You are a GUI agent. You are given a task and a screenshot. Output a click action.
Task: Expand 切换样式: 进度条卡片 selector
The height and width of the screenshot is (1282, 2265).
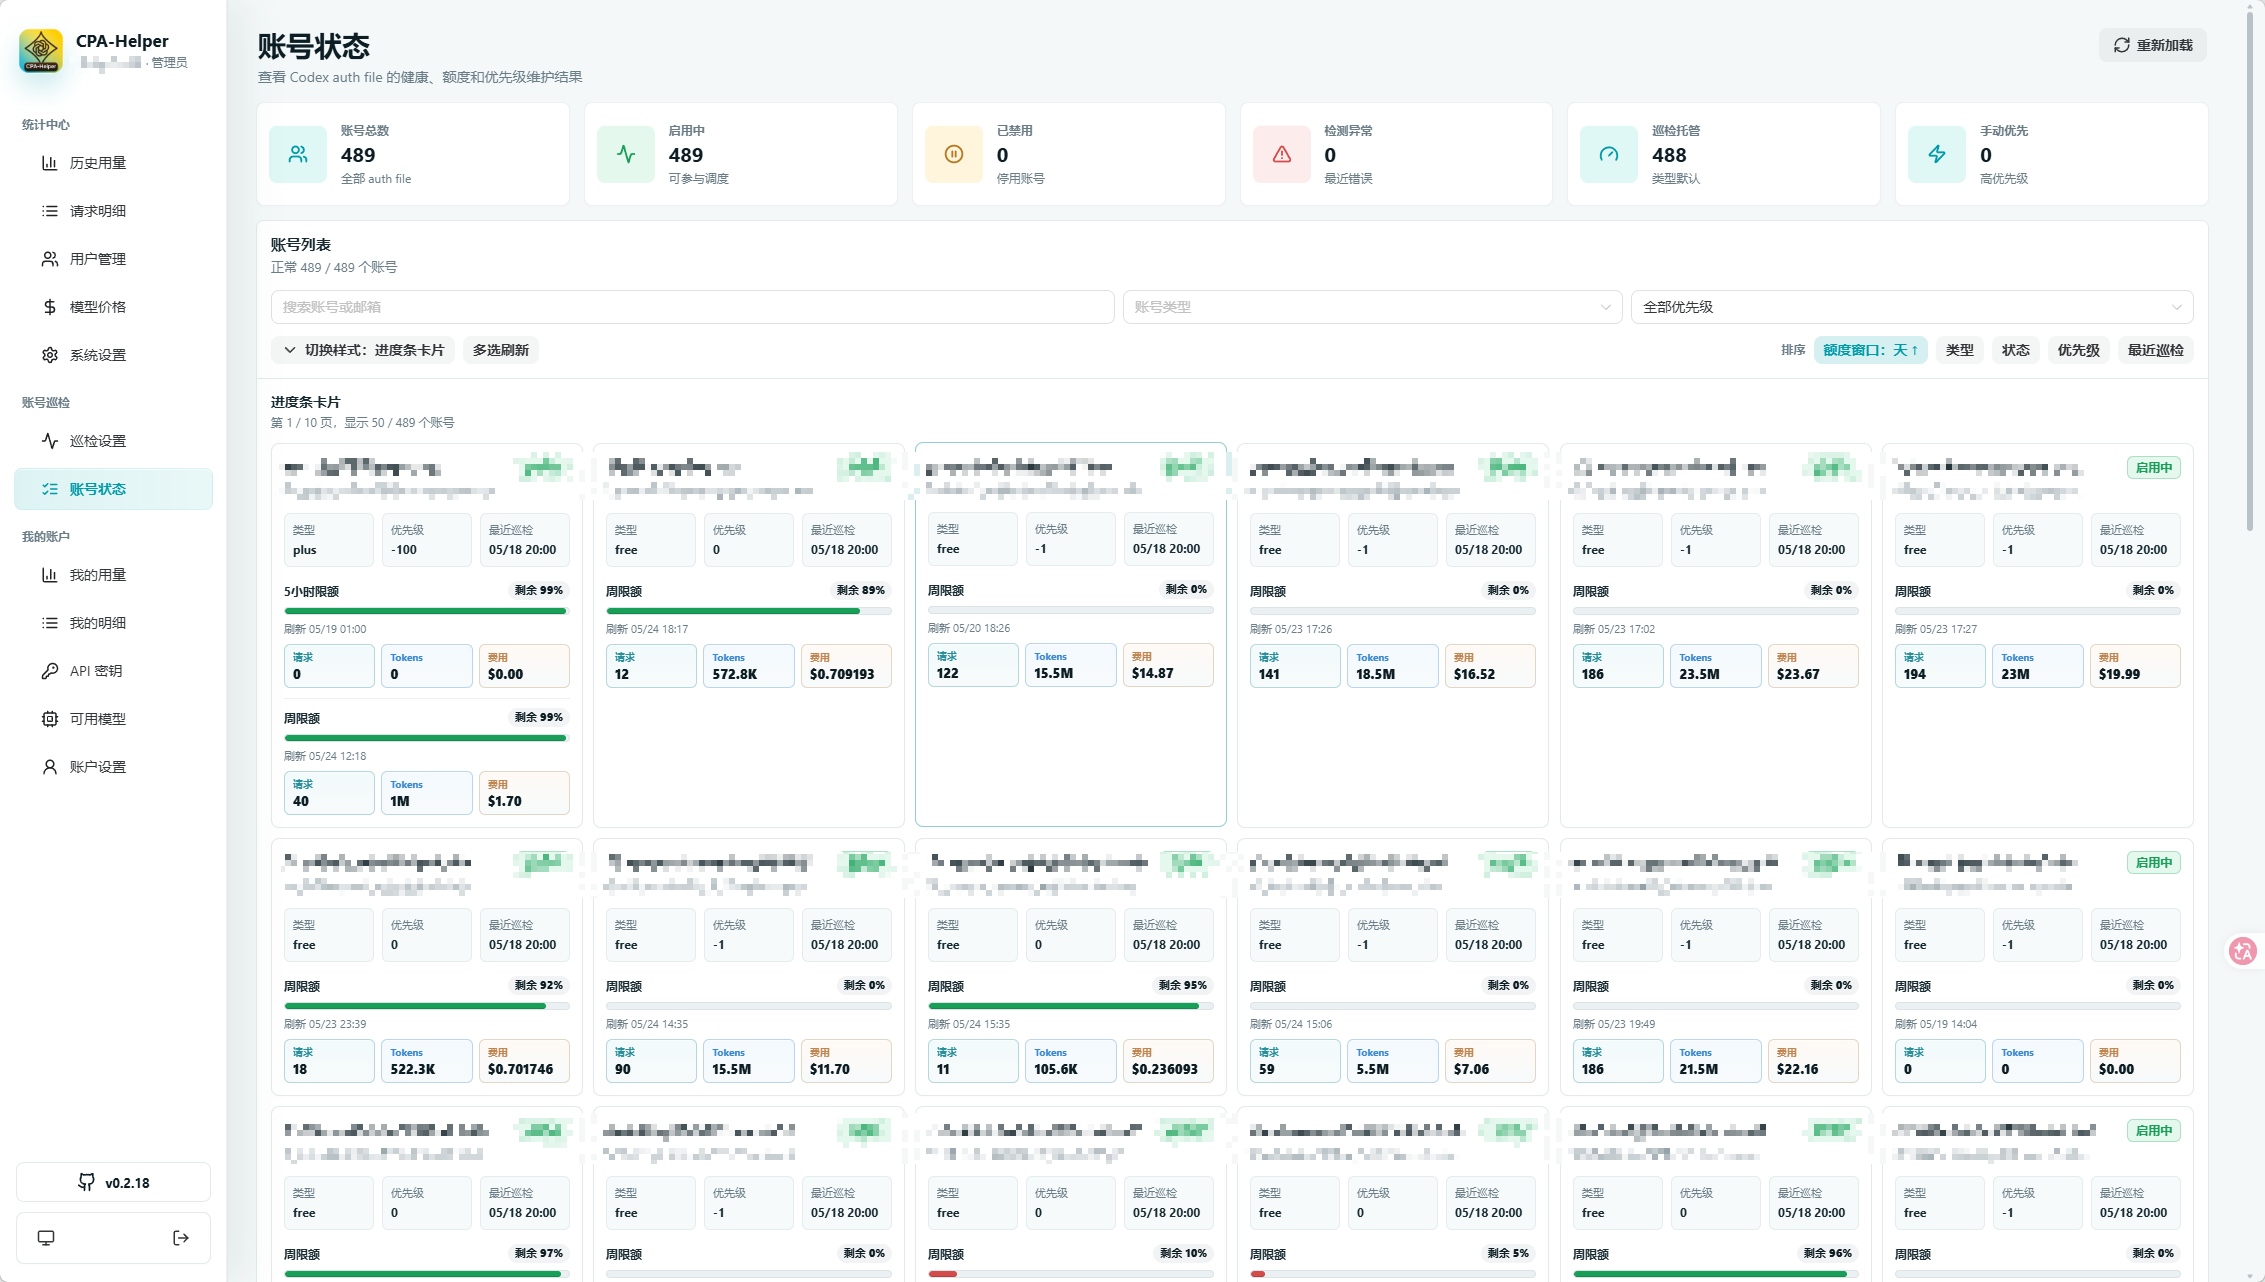(x=363, y=350)
